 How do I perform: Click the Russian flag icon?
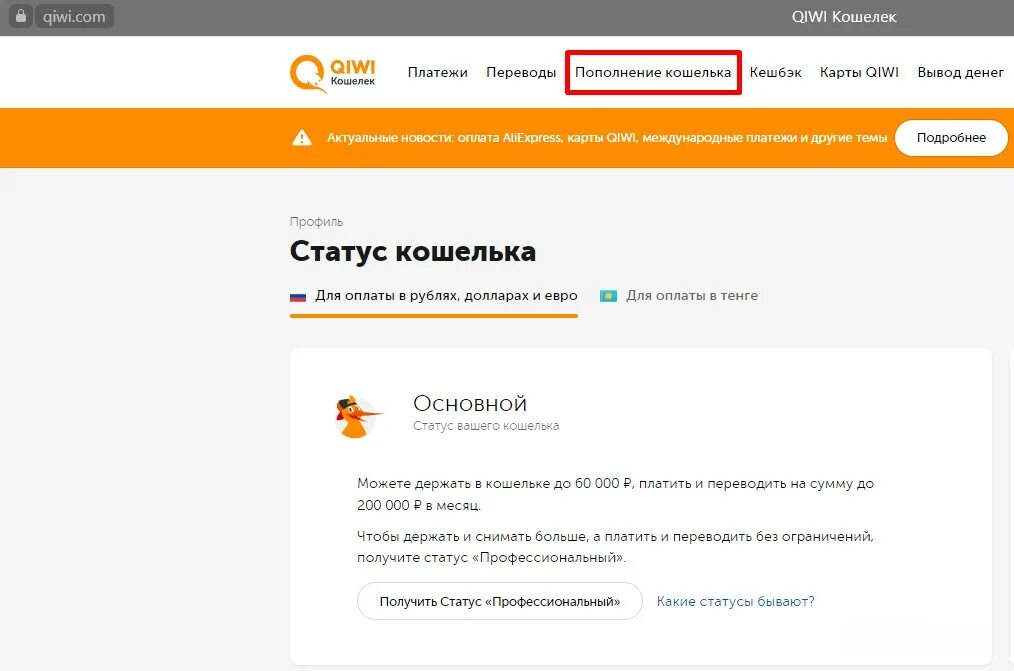(297, 297)
